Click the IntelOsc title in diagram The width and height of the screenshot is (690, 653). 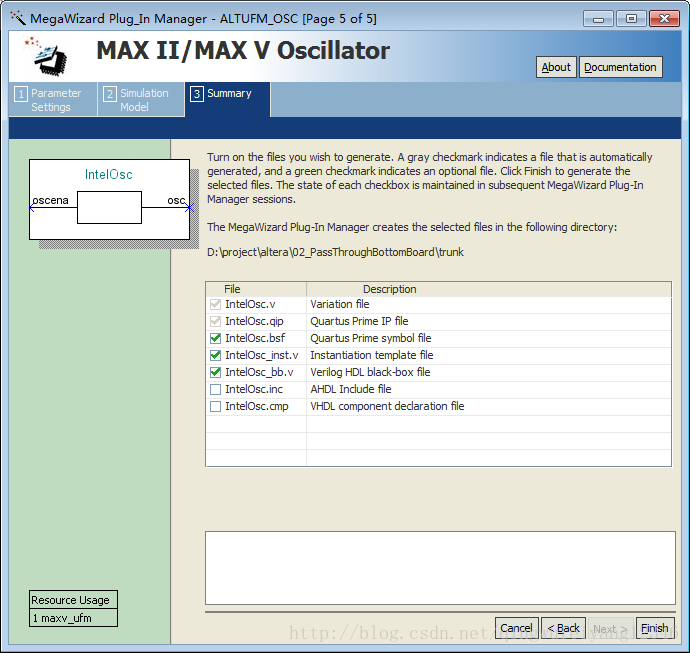click(x=109, y=174)
